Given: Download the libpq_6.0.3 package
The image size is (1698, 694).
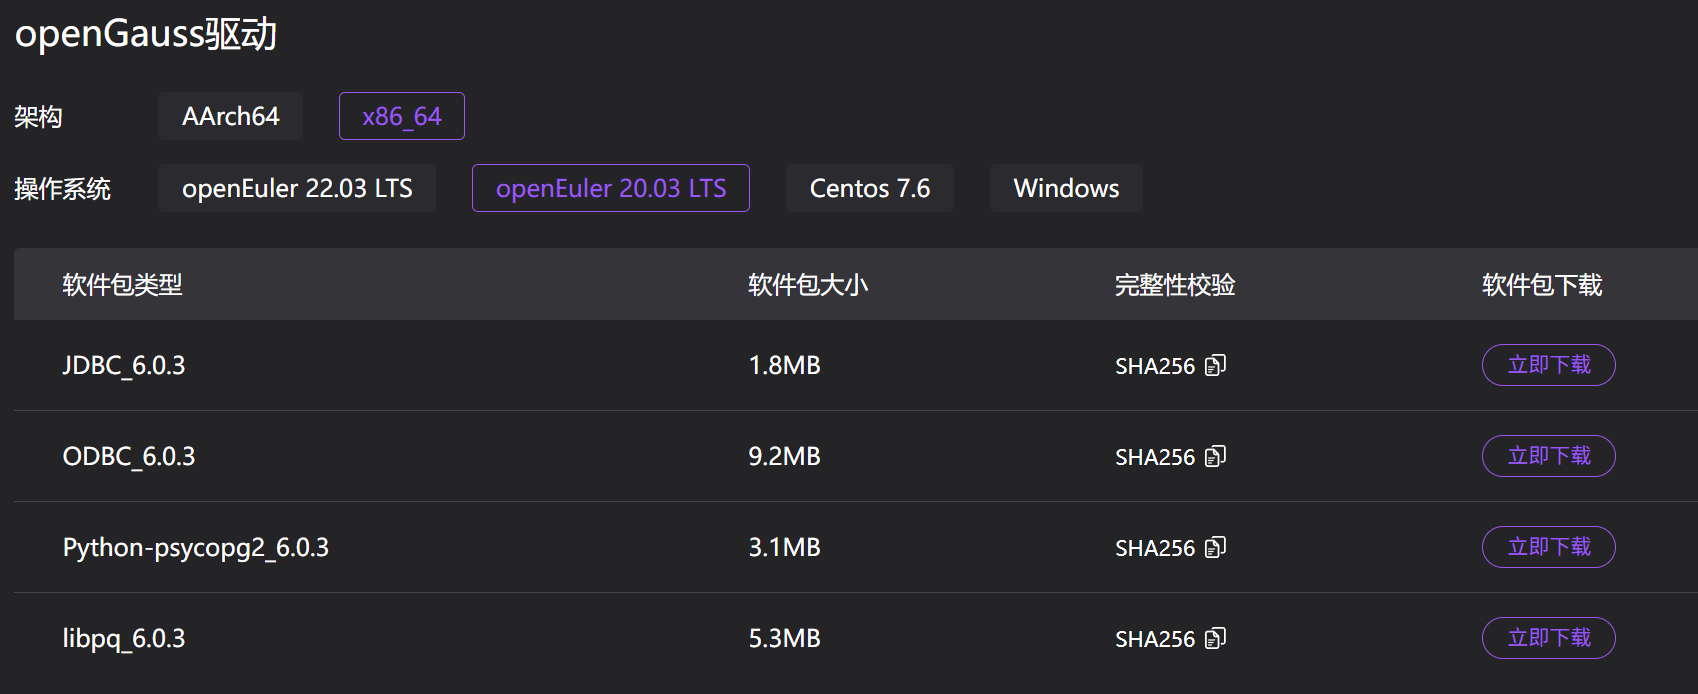Looking at the screenshot, I should 1548,638.
